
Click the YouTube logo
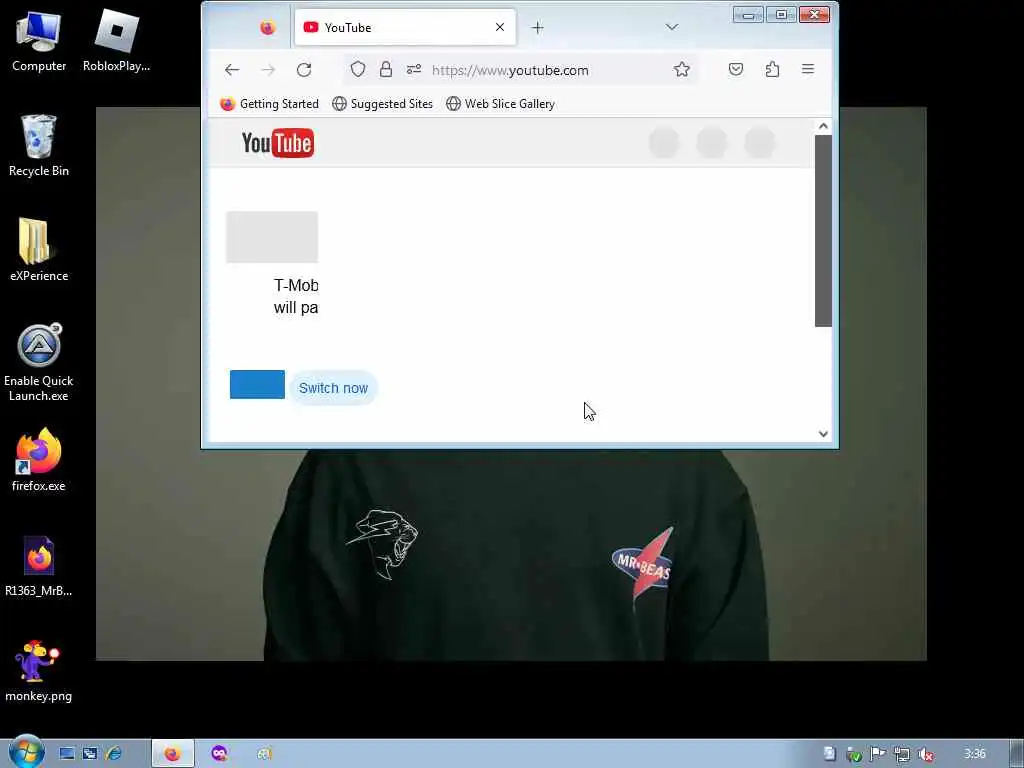tap(278, 143)
